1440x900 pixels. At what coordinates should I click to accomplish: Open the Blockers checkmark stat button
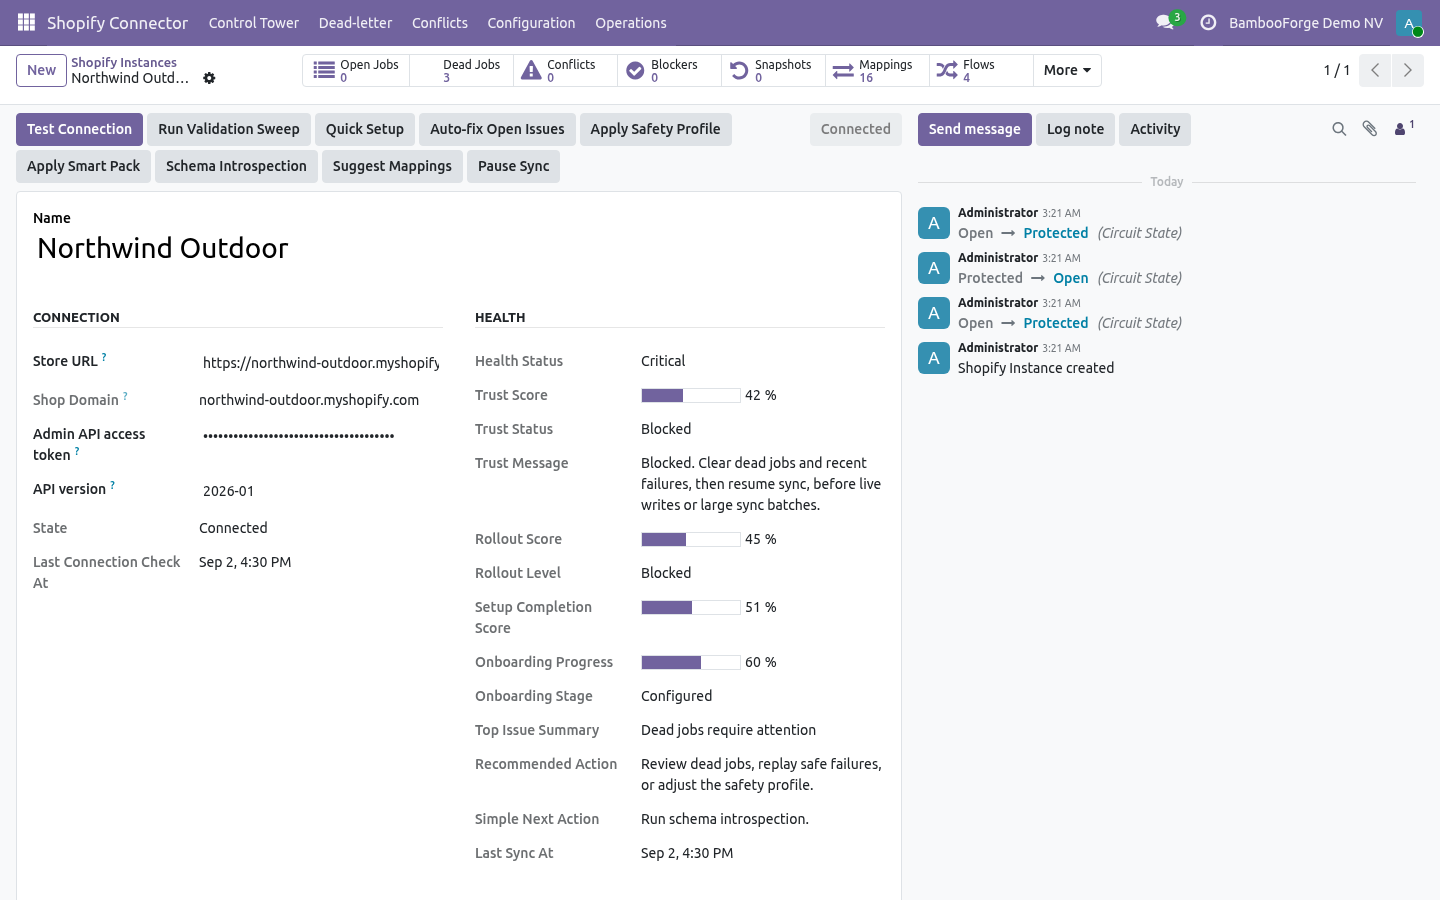(x=669, y=71)
